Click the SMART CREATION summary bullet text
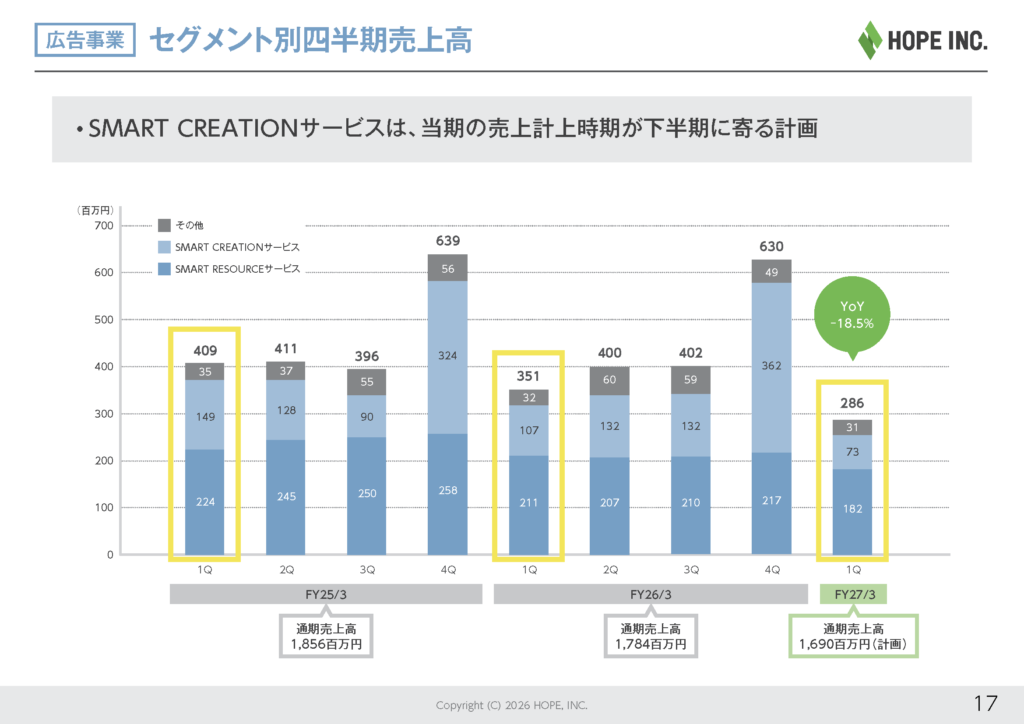 point(447,129)
